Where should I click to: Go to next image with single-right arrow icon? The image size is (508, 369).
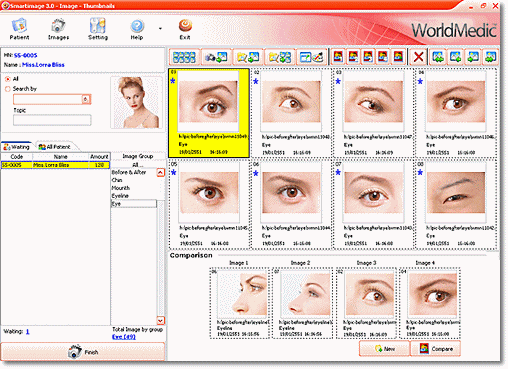[x=473, y=57]
